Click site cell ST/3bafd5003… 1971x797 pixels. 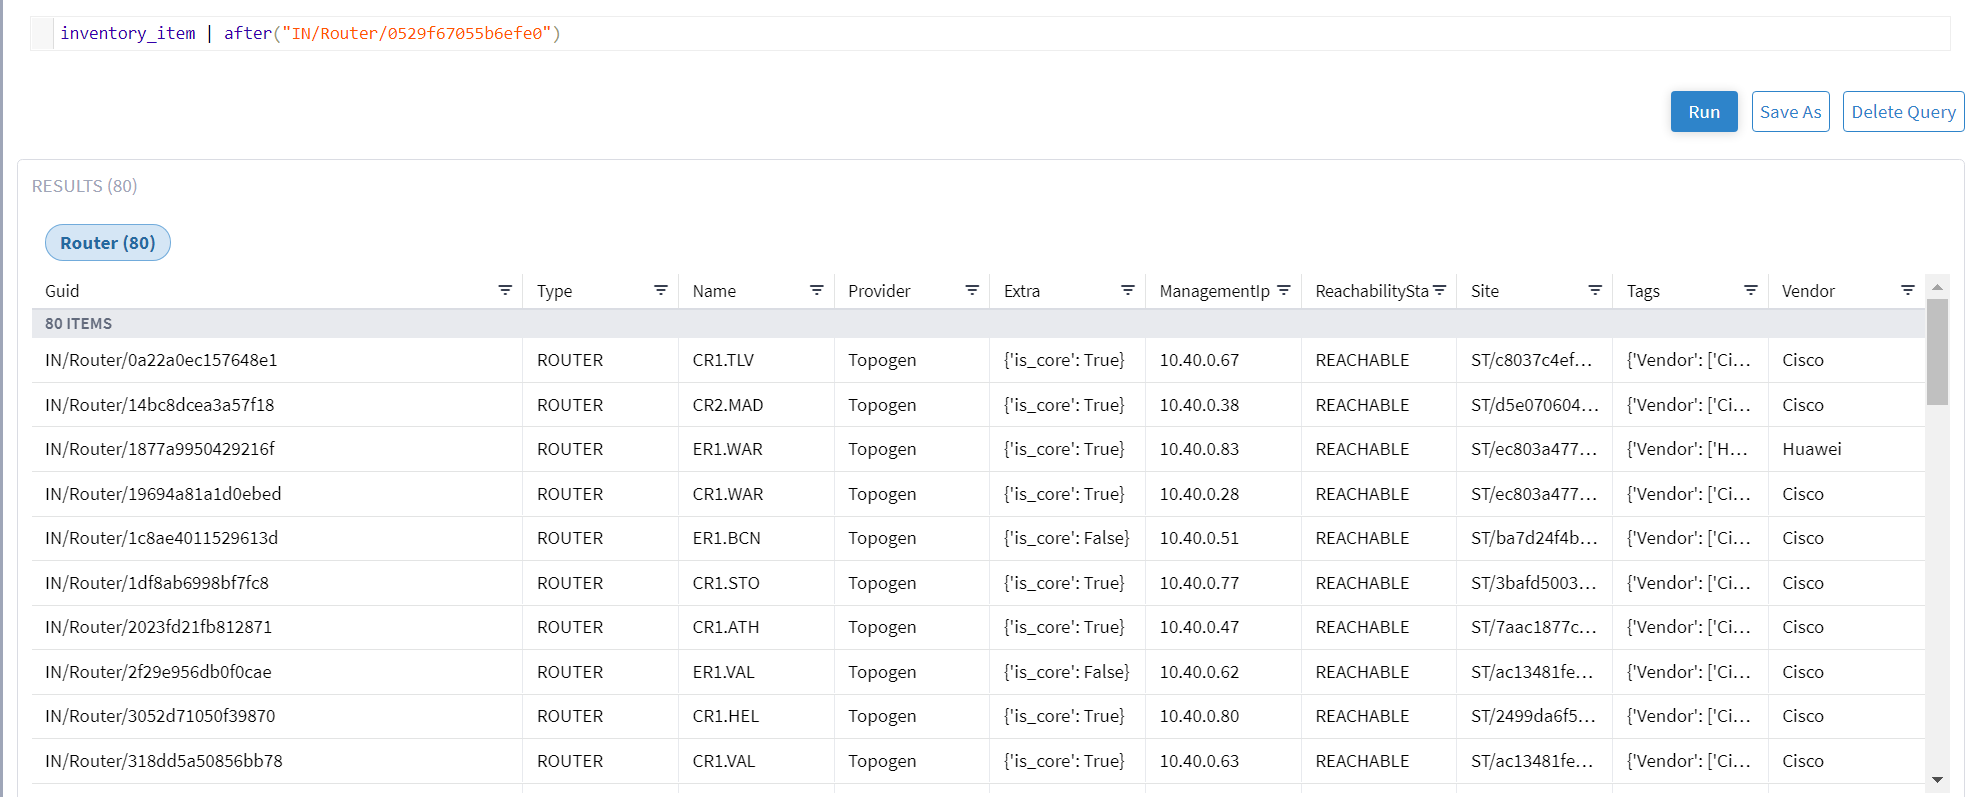click(x=1534, y=583)
